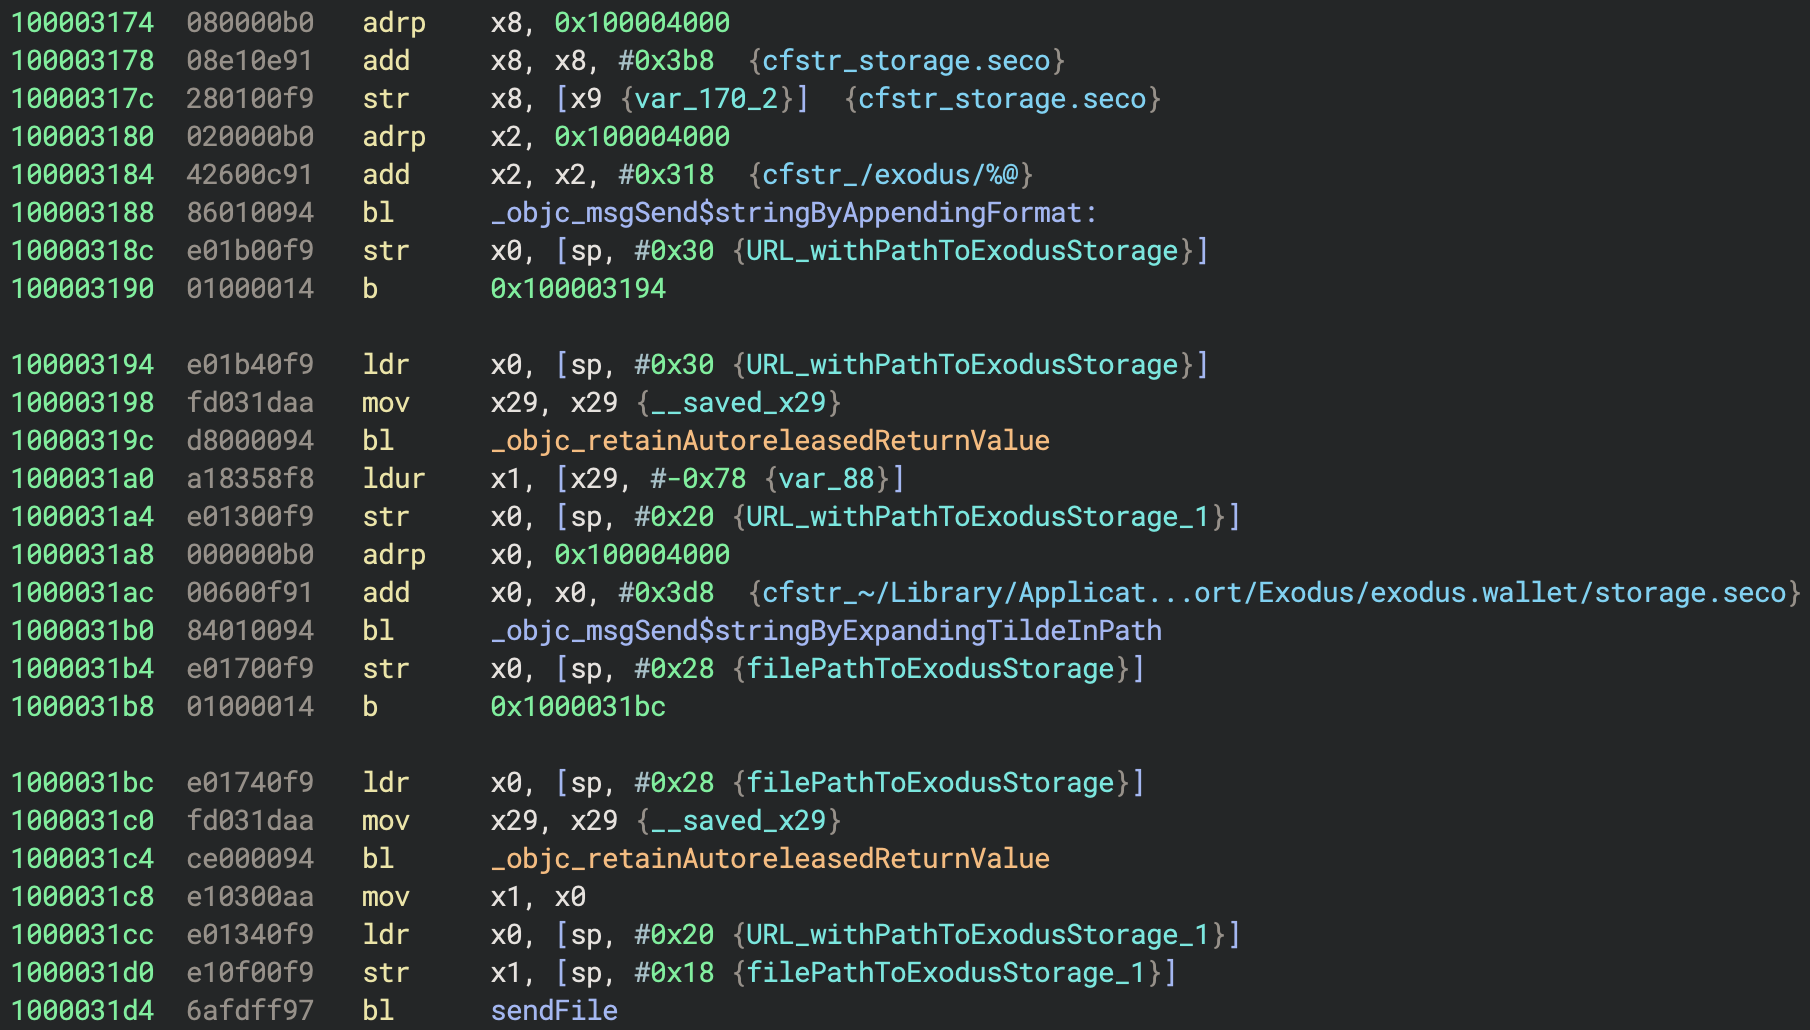Screen dimensions: 1810x1030
Task: Select the cfstr_storage.seco comment on add line
Action: pos(906,60)
